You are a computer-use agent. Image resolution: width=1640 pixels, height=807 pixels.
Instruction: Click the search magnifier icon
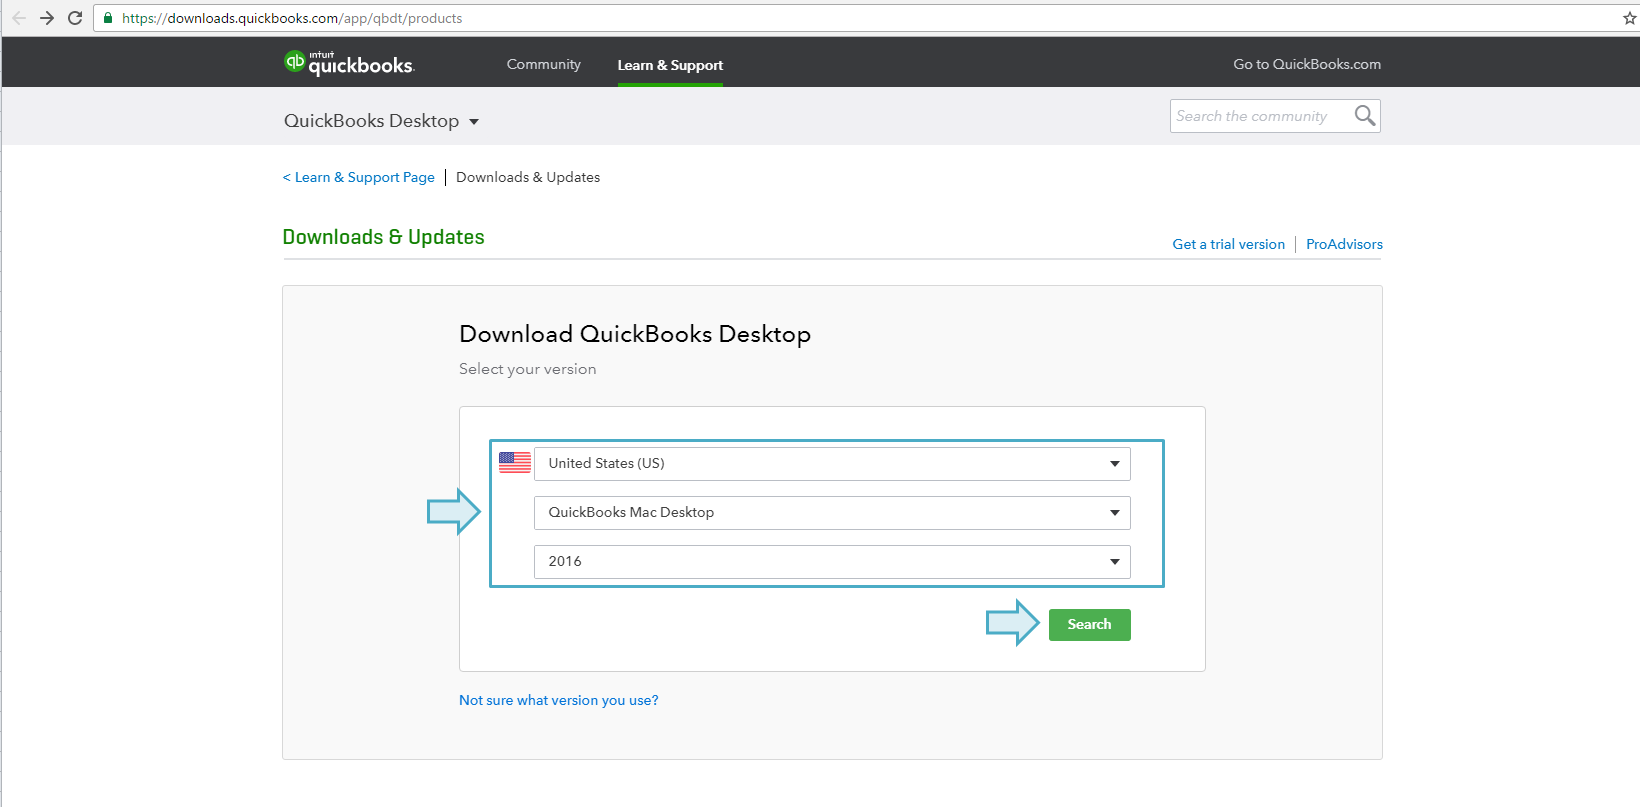coord(1365,116)
